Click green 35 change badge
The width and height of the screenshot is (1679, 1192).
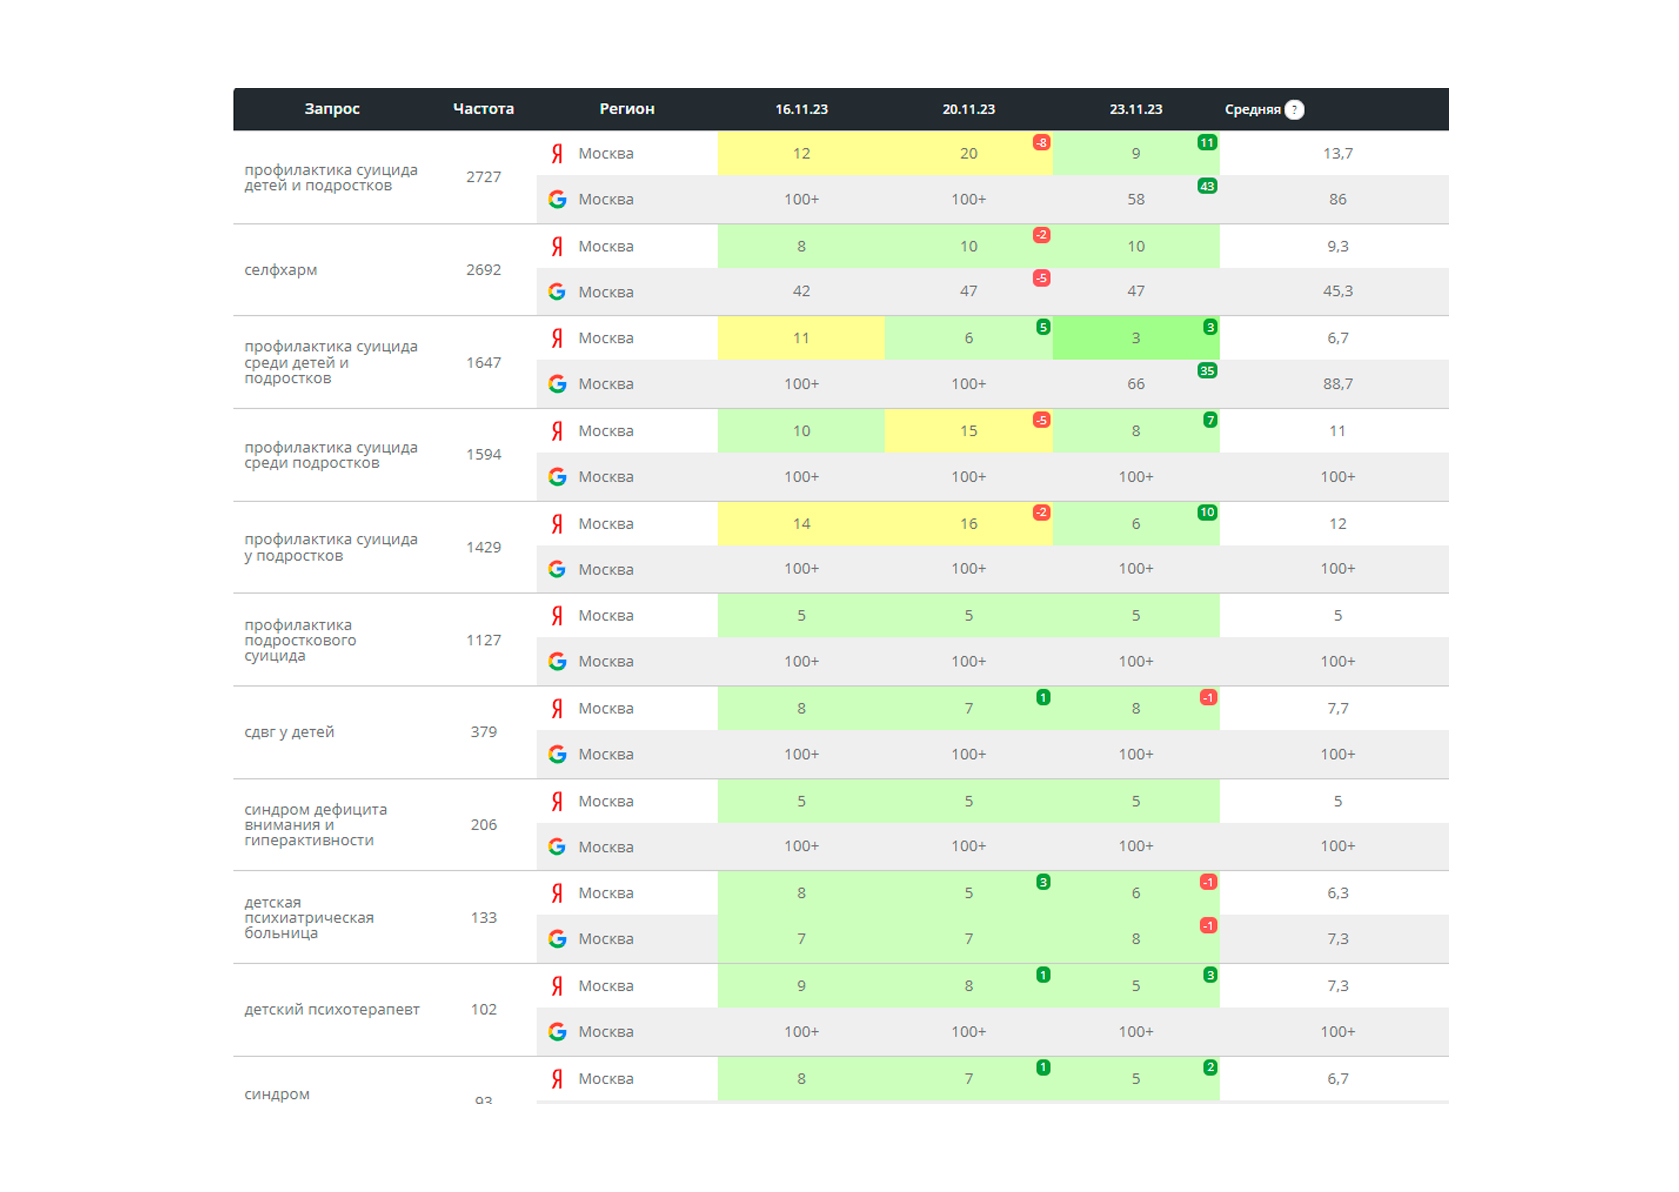click(1207, 371)
